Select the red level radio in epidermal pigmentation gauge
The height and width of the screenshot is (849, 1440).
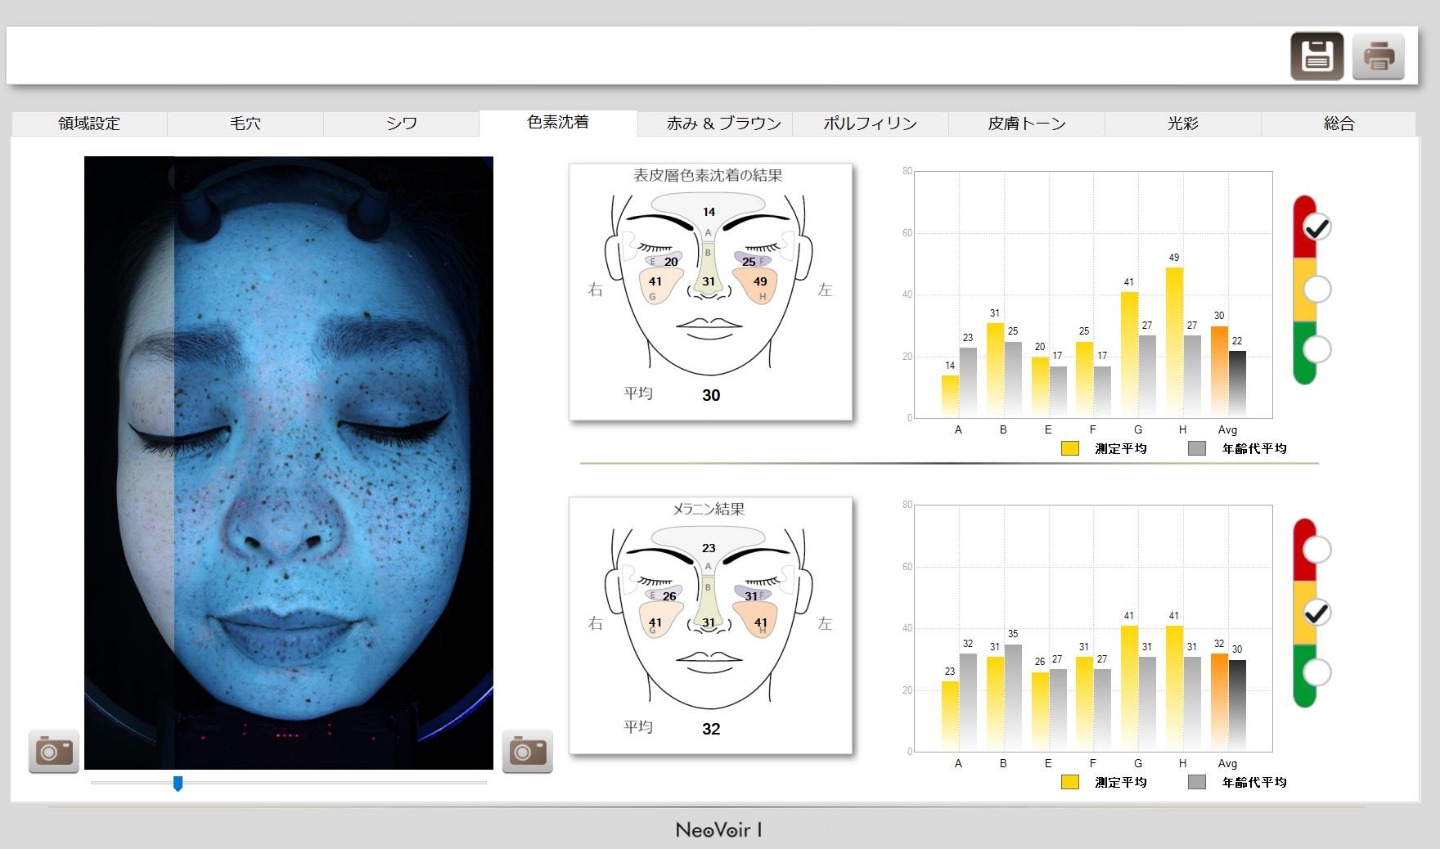[x=1317, y=227]
